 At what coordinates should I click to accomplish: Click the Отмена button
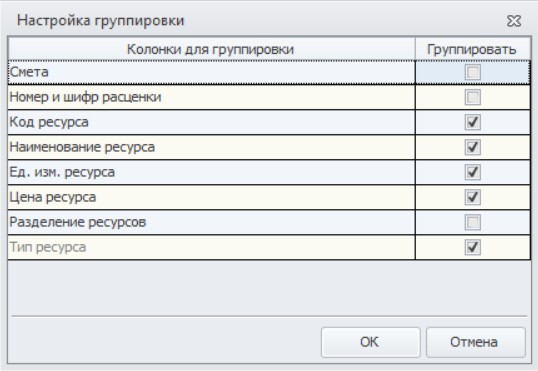476,342
